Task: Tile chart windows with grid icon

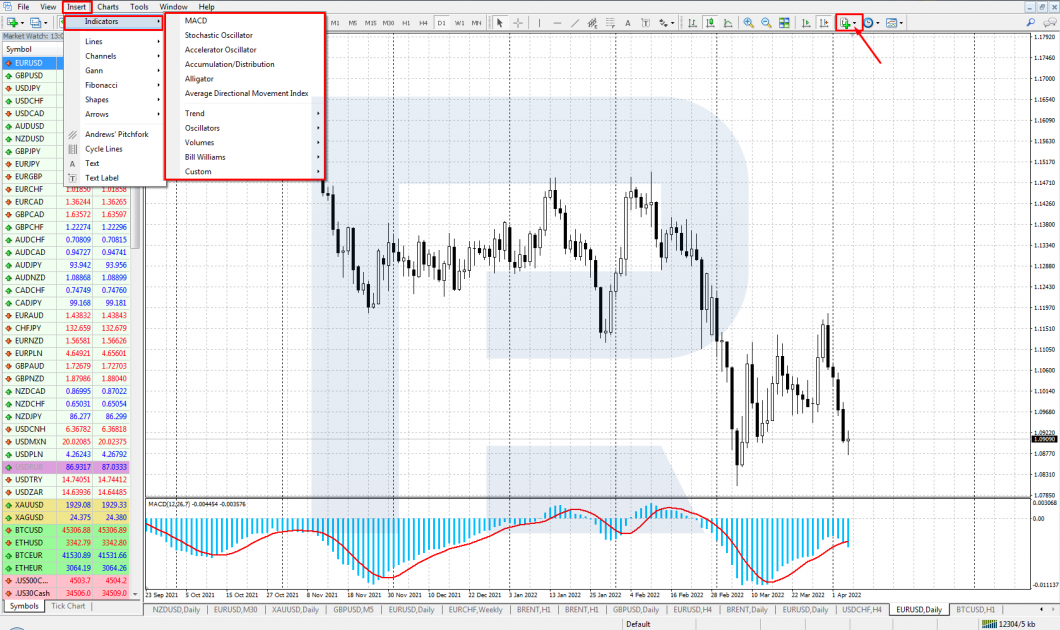Action: [x=784, y=23]
